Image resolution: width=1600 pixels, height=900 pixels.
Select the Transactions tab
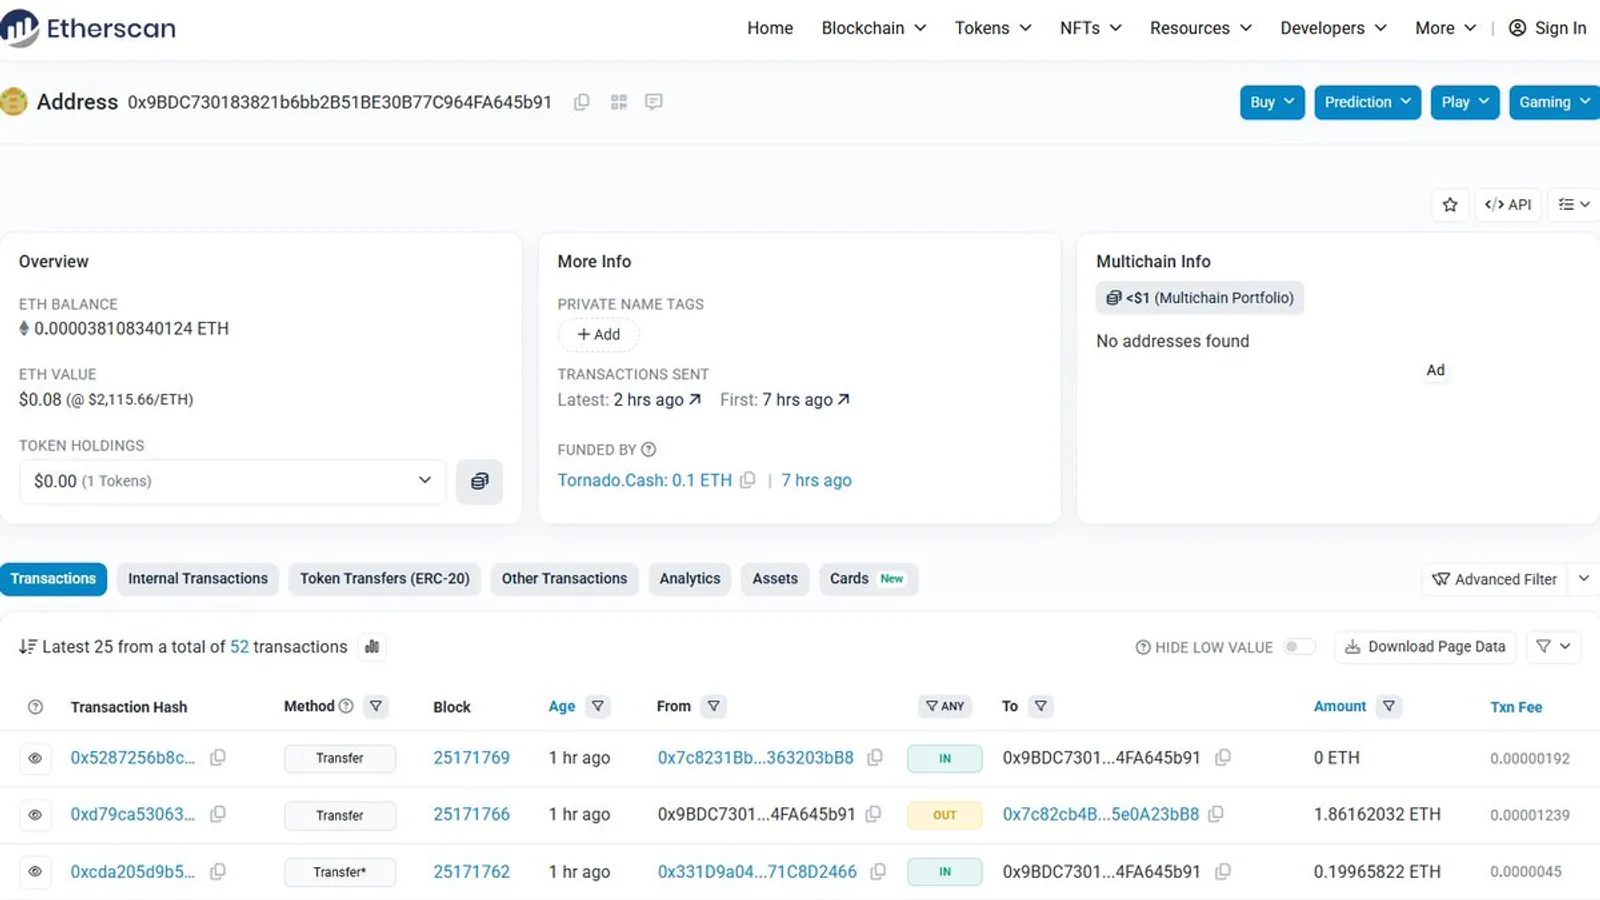(53, 579)
